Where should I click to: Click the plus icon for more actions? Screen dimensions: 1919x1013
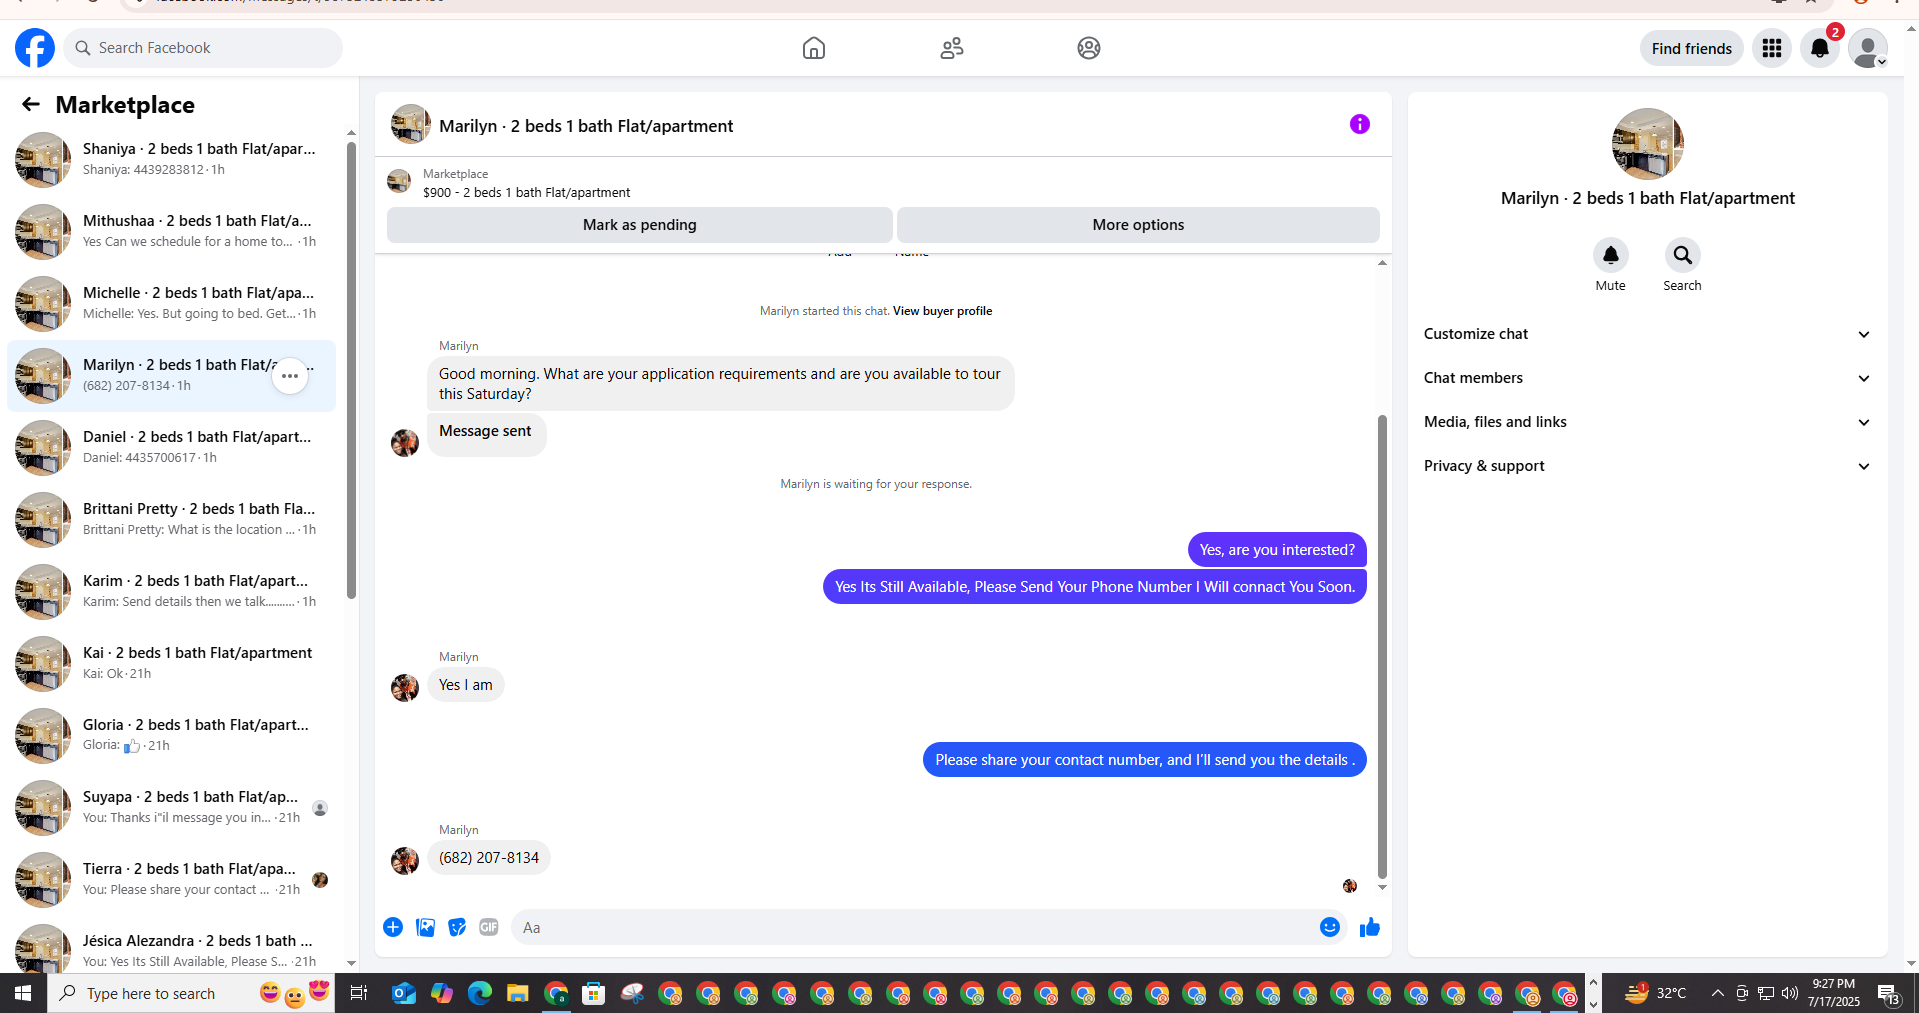coord(393,927)
